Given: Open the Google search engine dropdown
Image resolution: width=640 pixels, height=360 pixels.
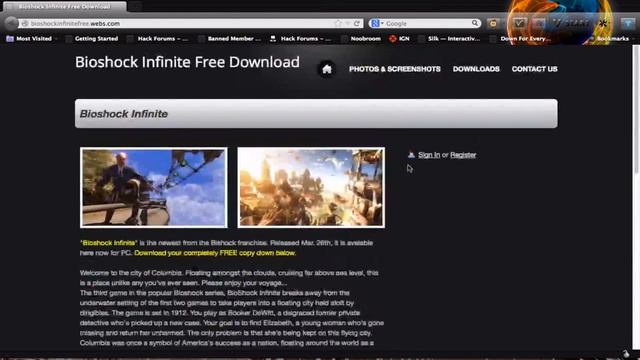Looking at the screenshot, I should (x=377, y=23).
